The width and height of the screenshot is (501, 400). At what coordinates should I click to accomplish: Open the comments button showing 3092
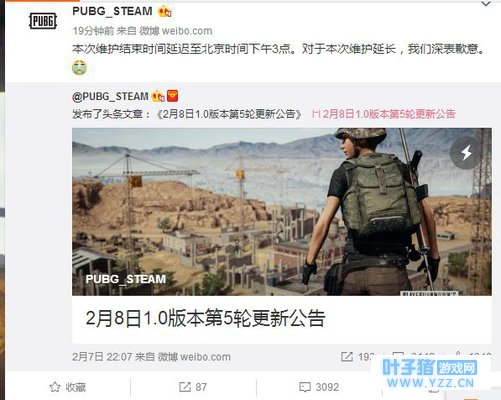[x=319, y=387]
